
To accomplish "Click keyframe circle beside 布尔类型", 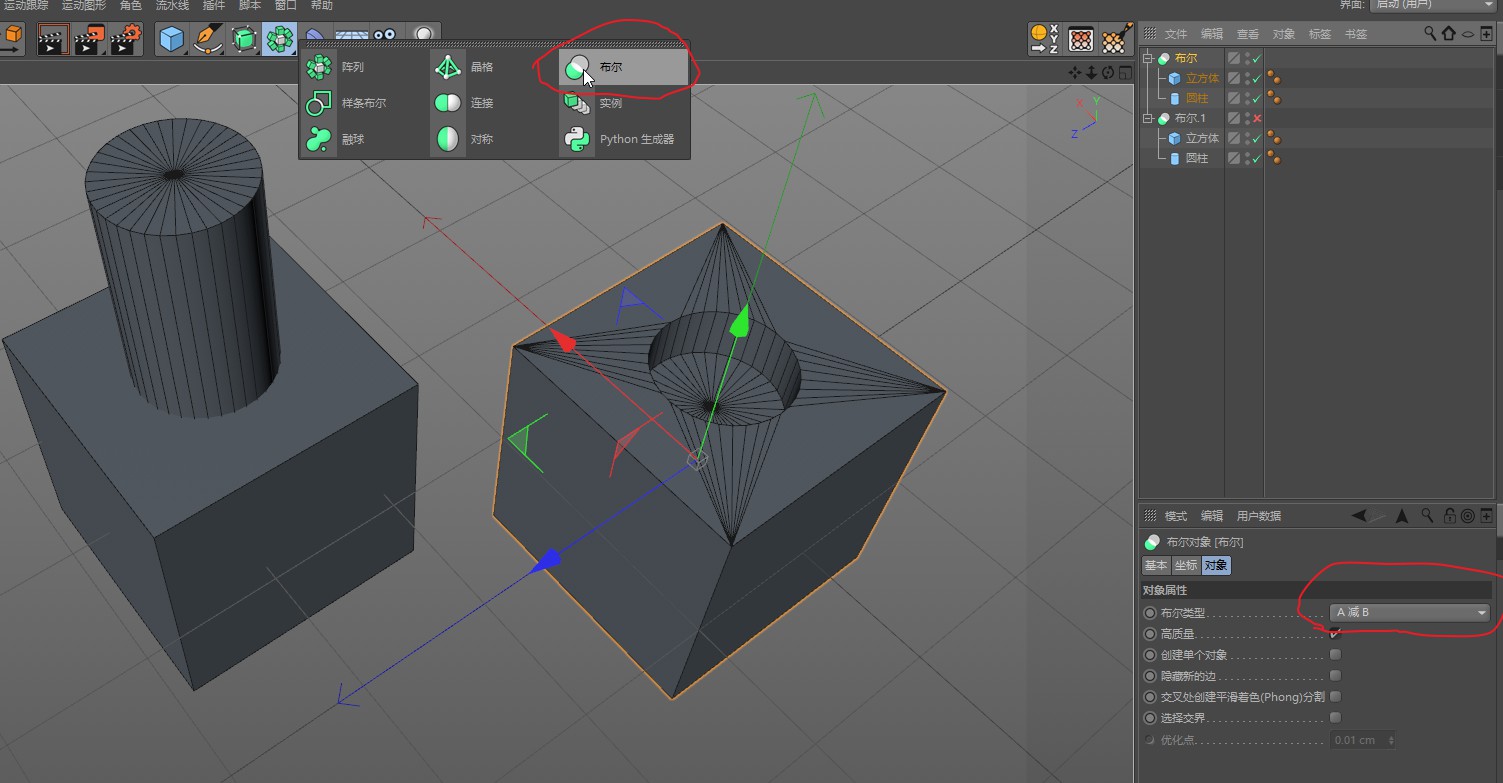I will [x=1149, y=613].
